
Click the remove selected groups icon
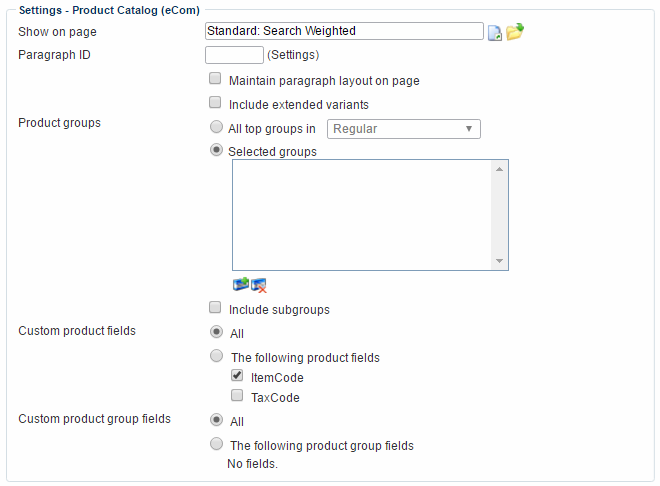tap(259, 286)
